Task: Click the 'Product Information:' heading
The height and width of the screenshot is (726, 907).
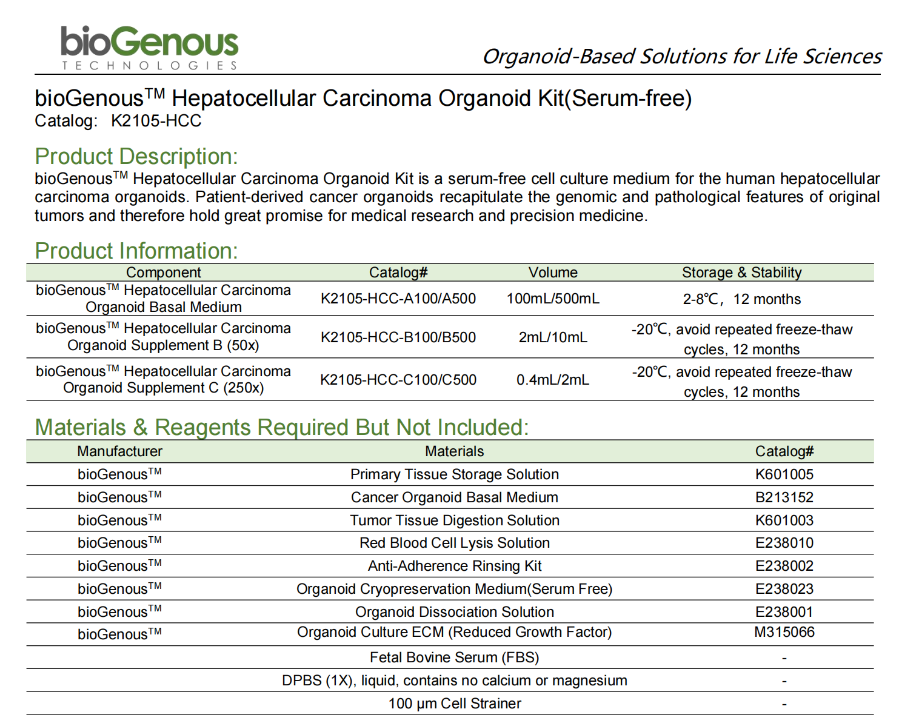Action: point(136,250)
